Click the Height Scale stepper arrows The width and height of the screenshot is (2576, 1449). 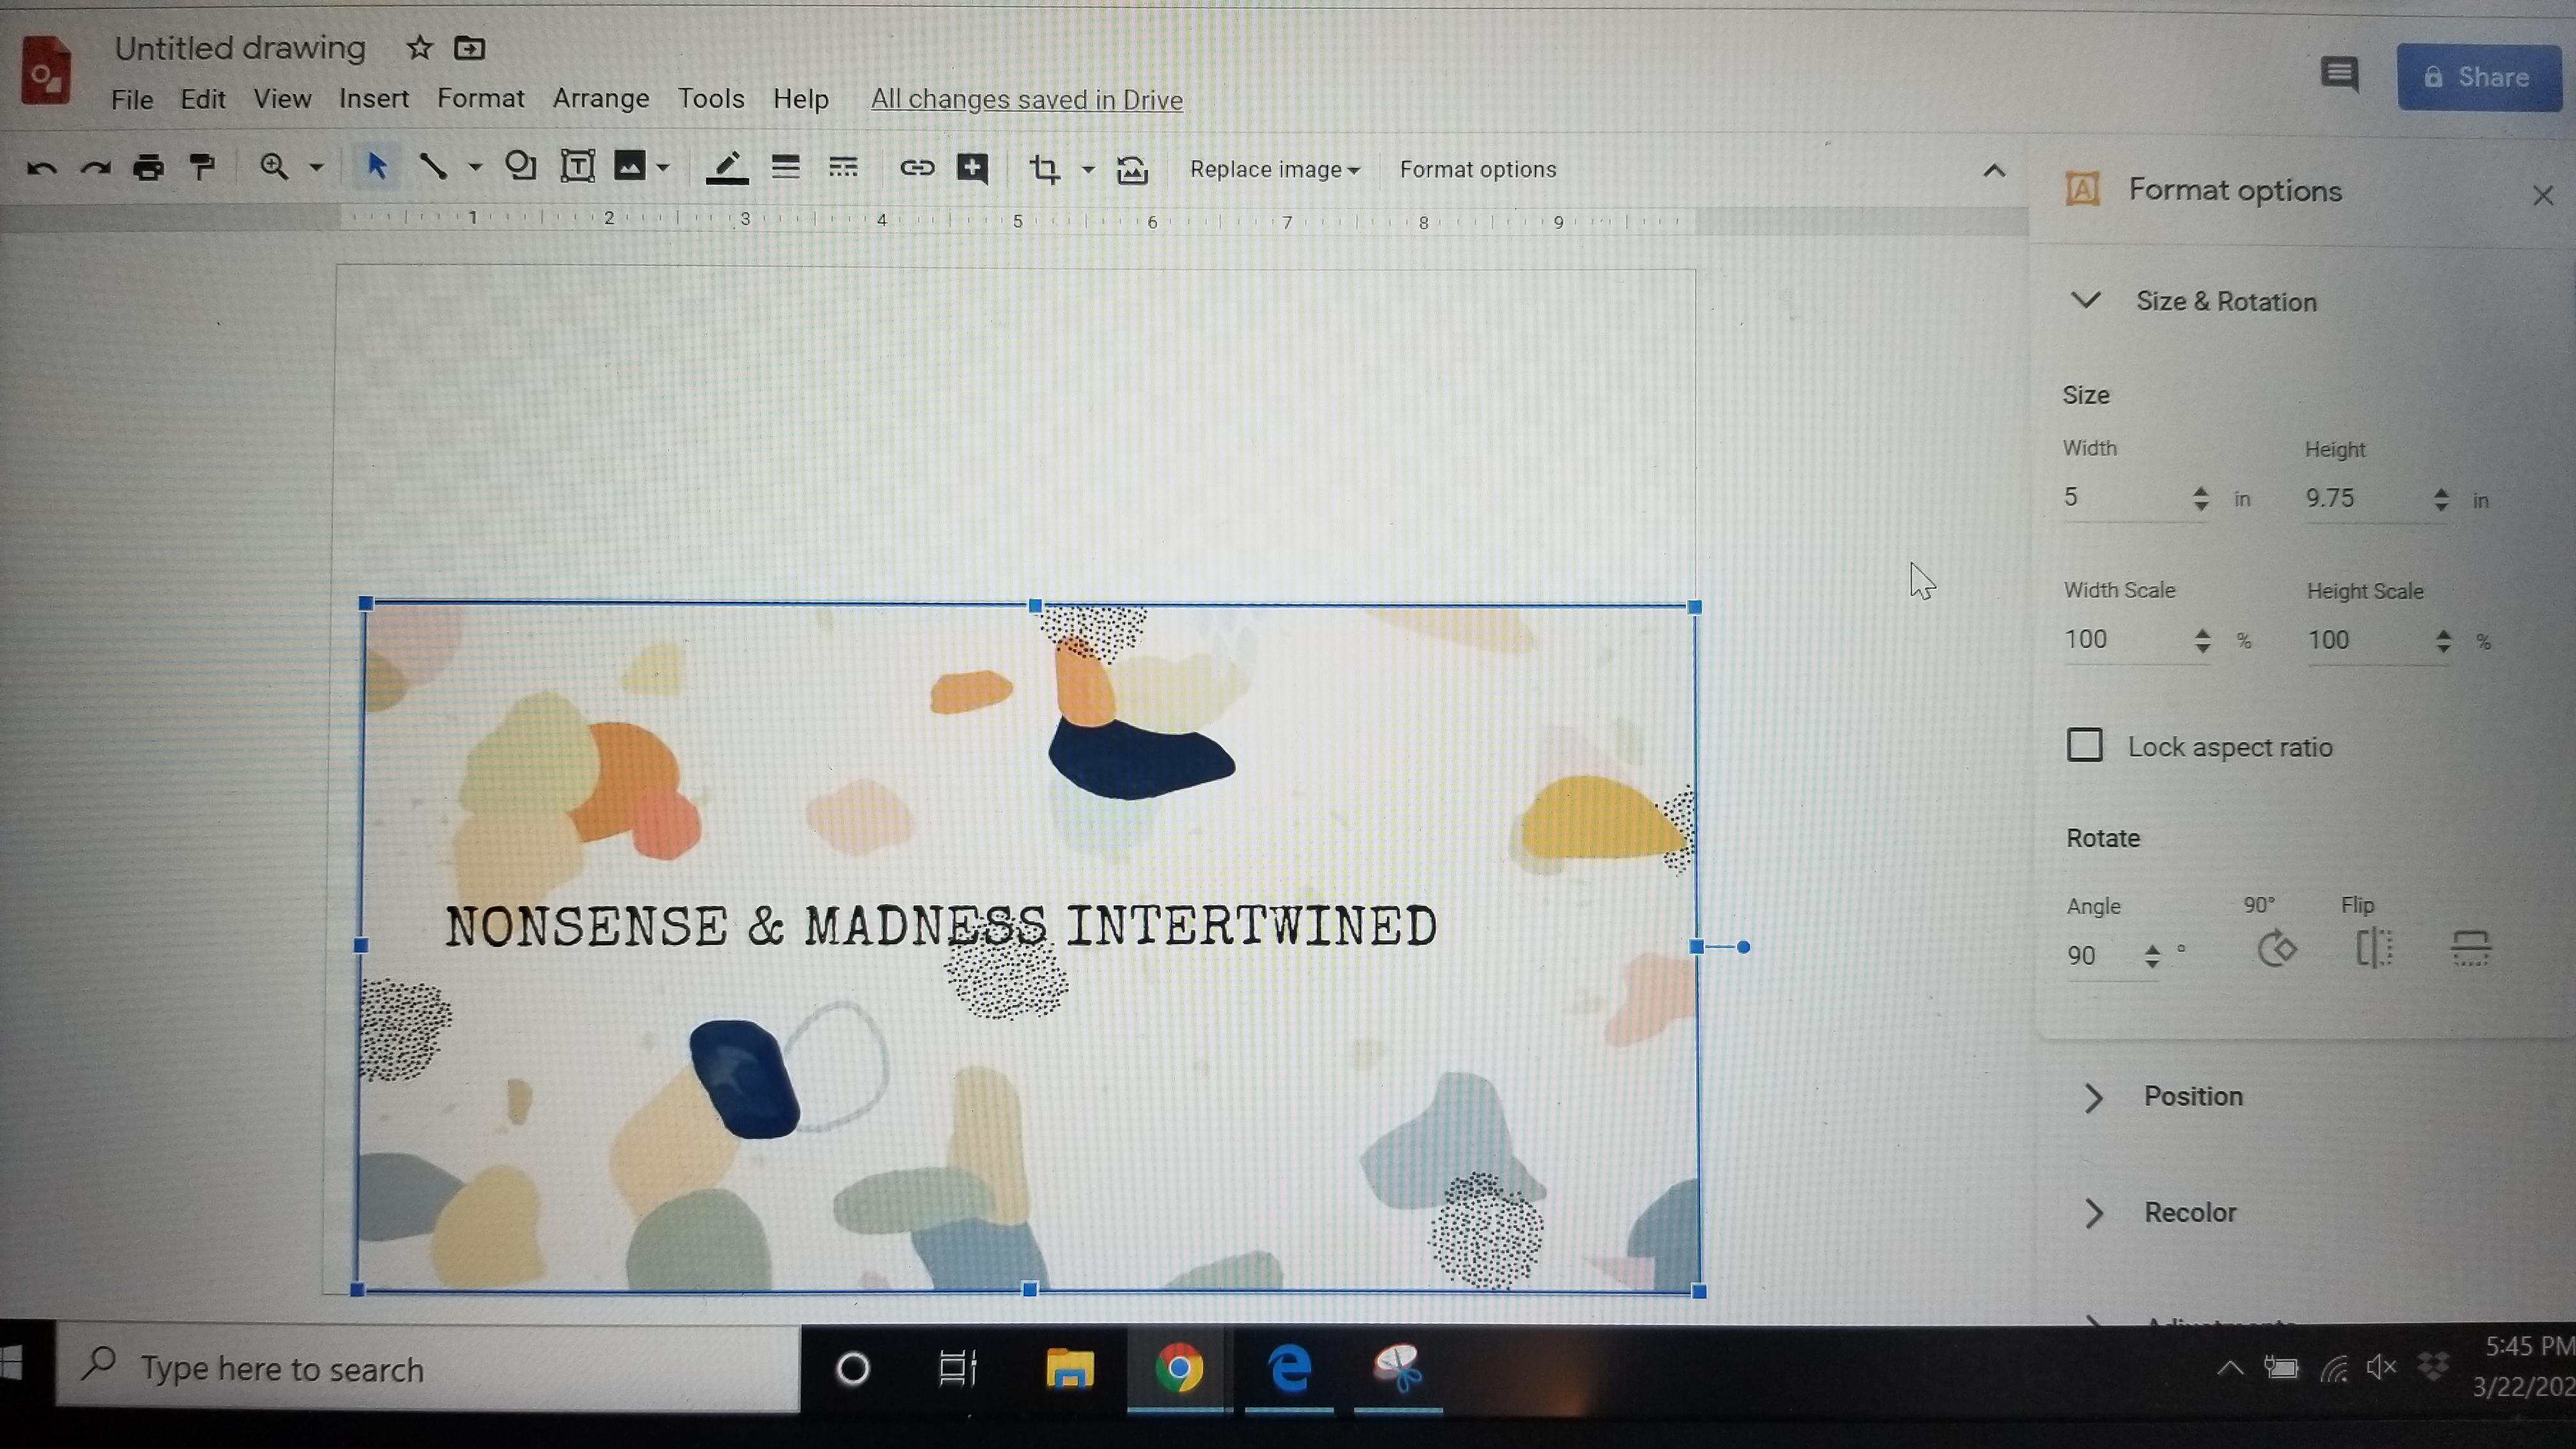coord(2443,641)
